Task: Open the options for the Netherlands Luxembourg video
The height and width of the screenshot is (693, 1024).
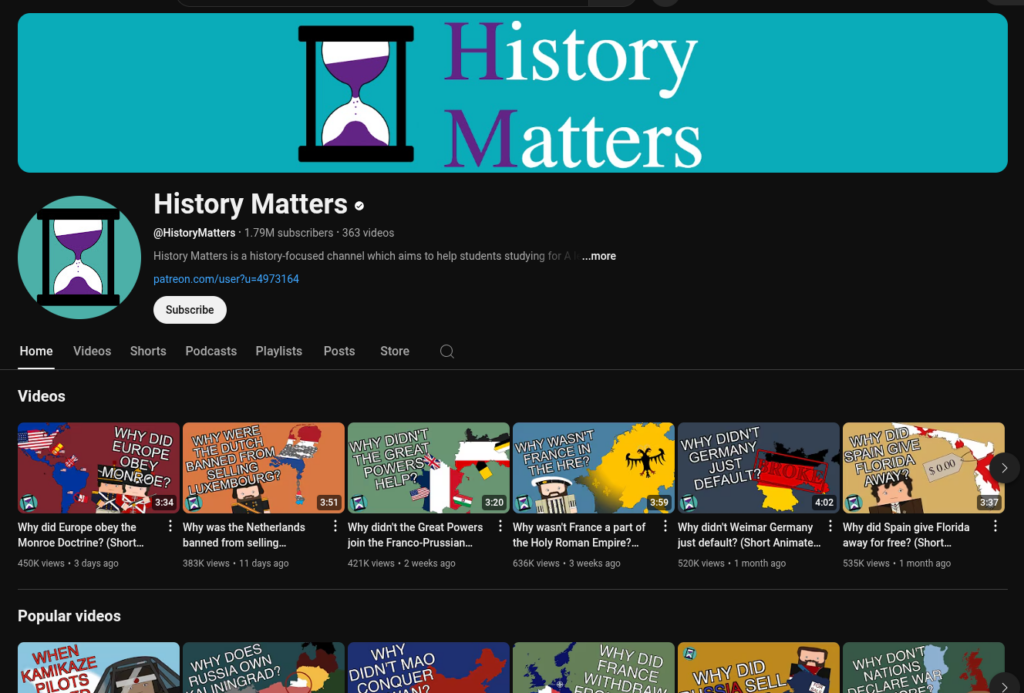Action: tap(335, 526)
